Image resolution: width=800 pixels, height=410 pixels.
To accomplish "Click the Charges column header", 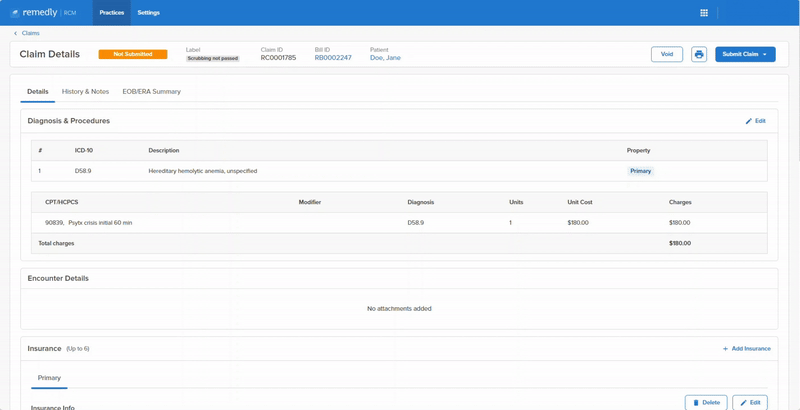I will pos(680,202).
